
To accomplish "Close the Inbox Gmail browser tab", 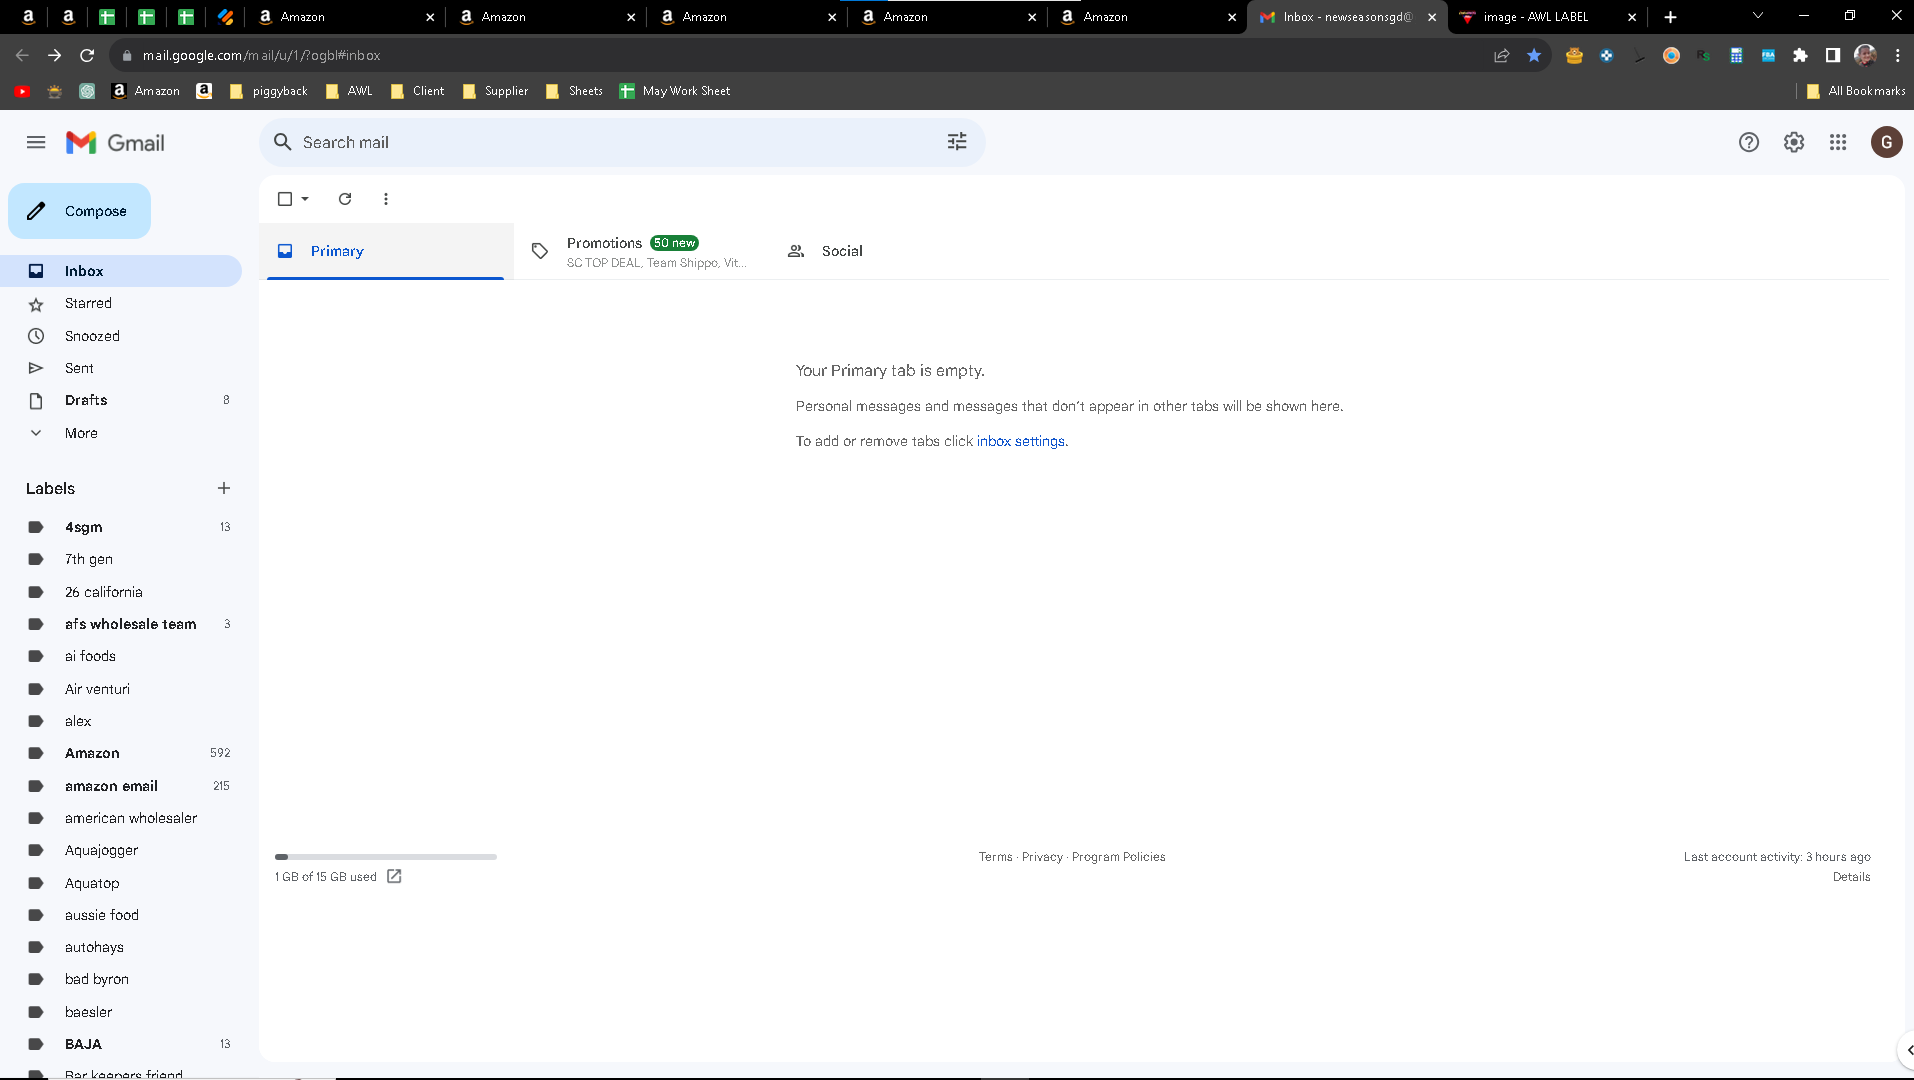I will coord(1432,17).
